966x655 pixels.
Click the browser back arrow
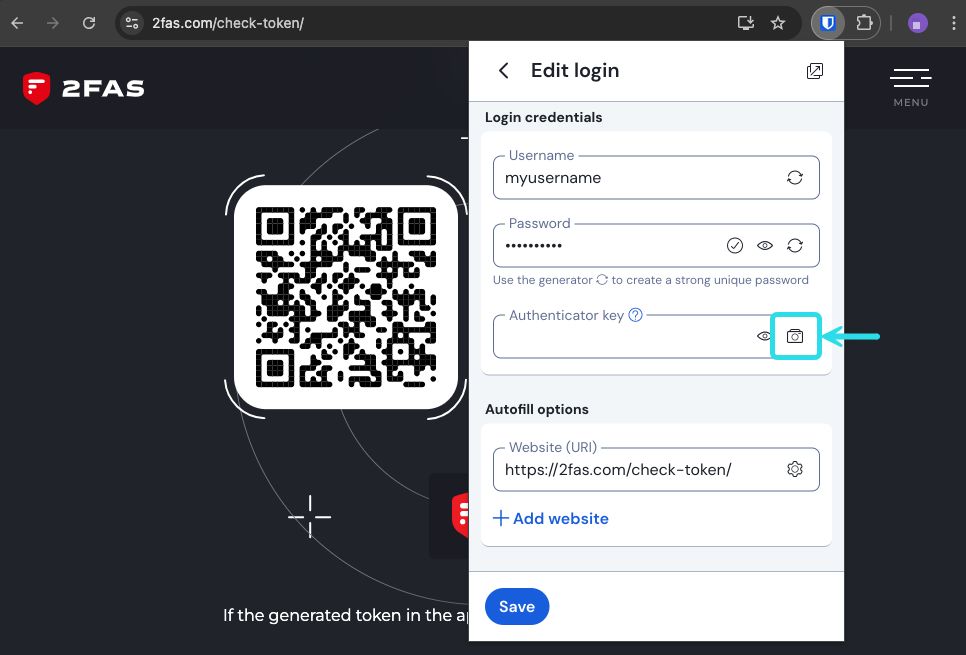pos(17,23)
